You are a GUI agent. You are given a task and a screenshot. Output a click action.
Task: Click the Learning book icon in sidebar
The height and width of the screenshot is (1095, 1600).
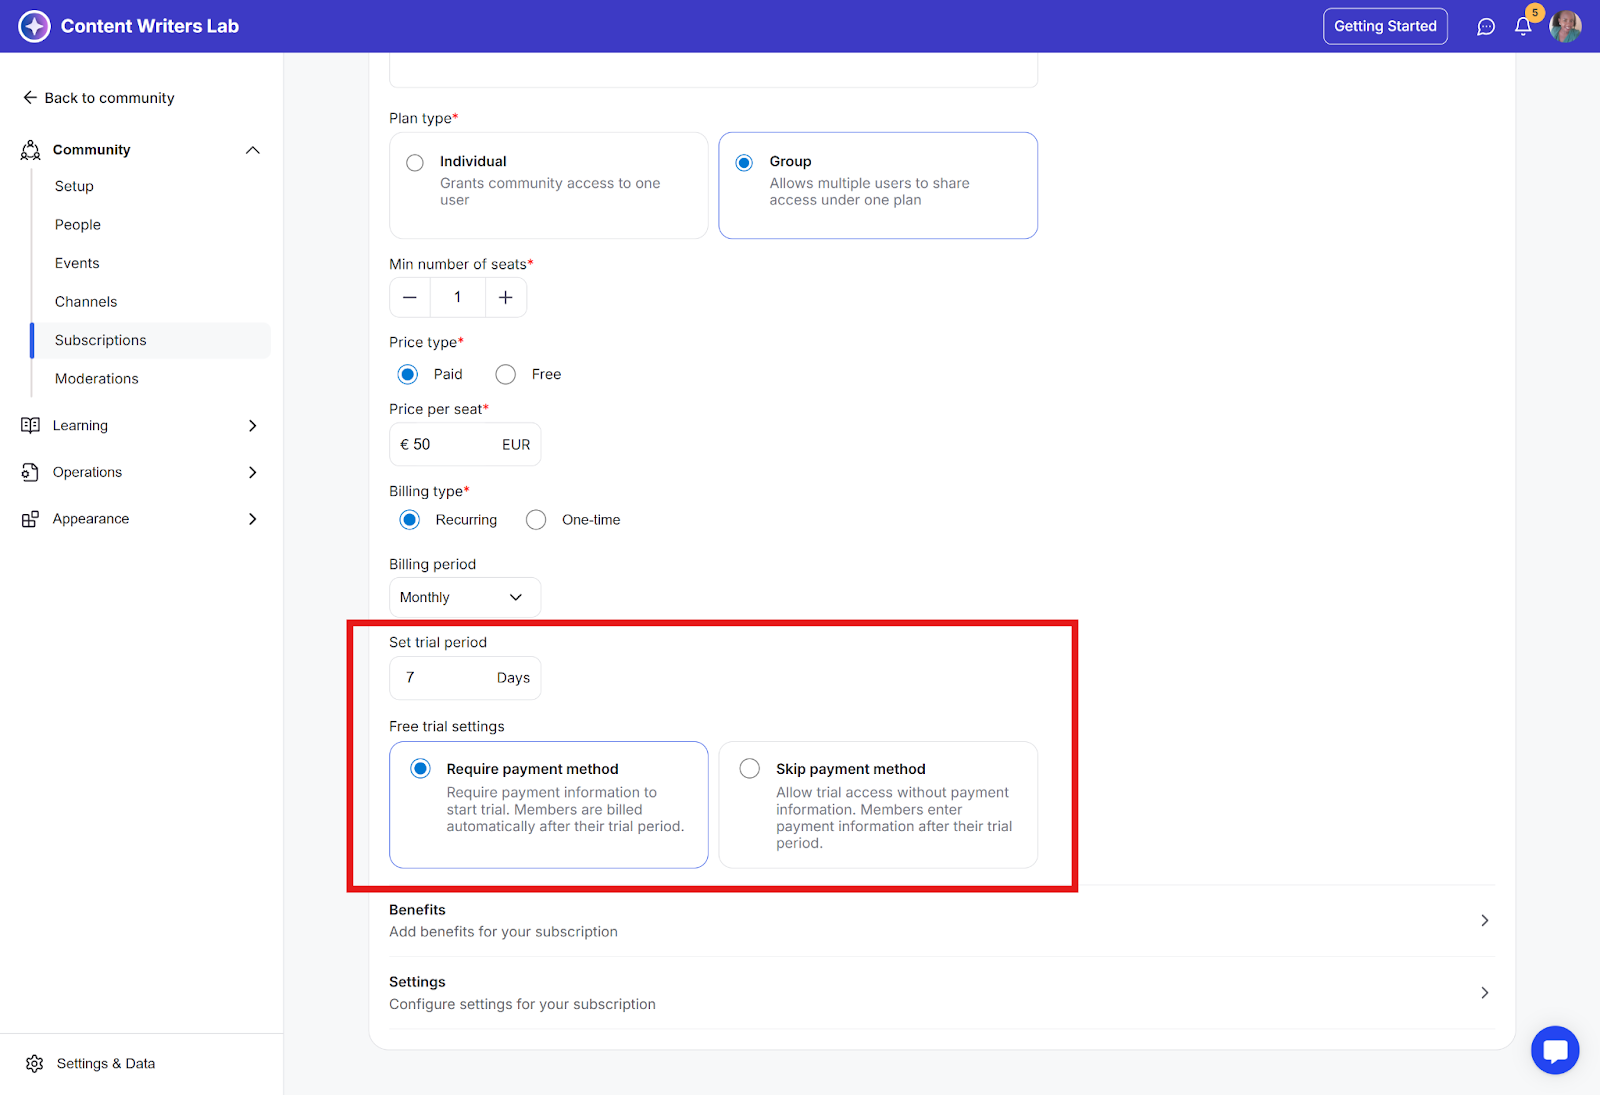pos(30,426)
